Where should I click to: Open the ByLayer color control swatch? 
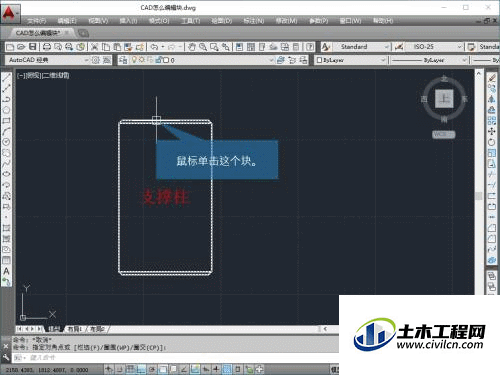pos(351,60)
